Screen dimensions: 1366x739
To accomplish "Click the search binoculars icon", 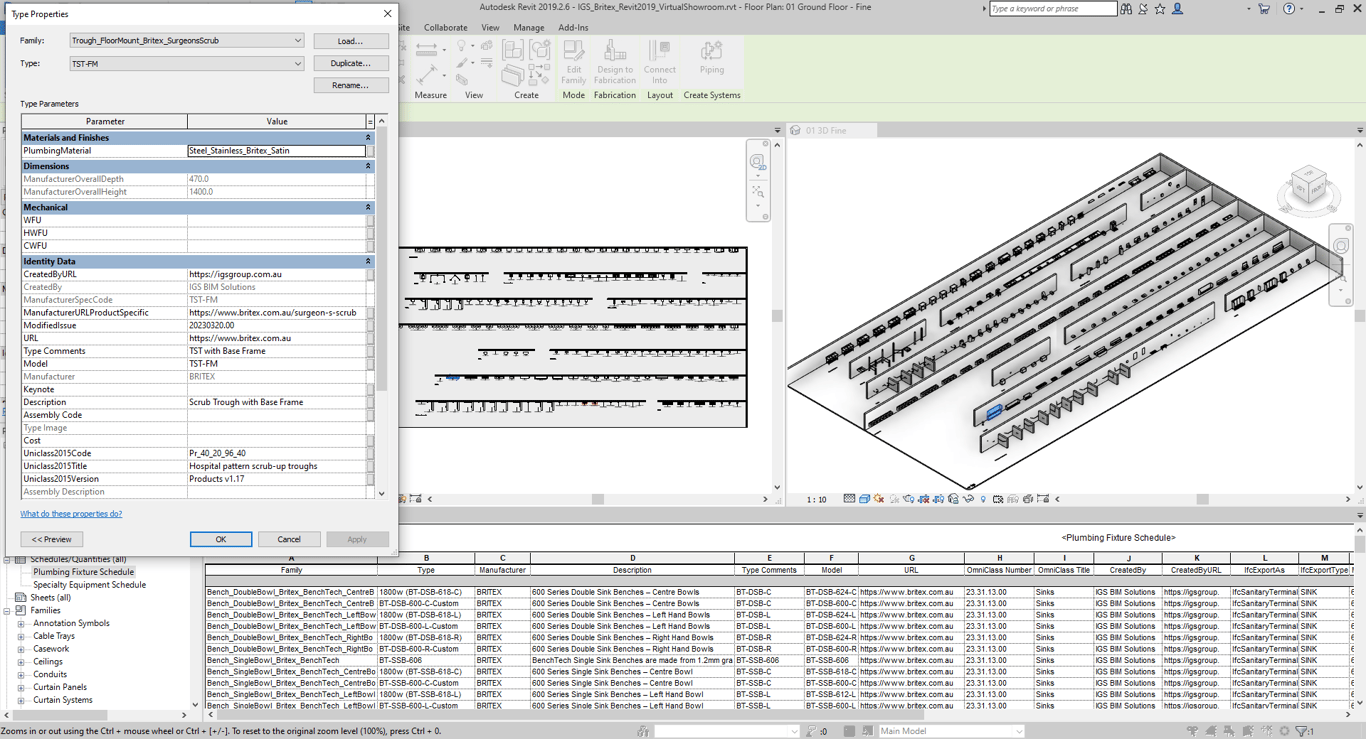I will pyautogui.click(x=1126, y=9).
